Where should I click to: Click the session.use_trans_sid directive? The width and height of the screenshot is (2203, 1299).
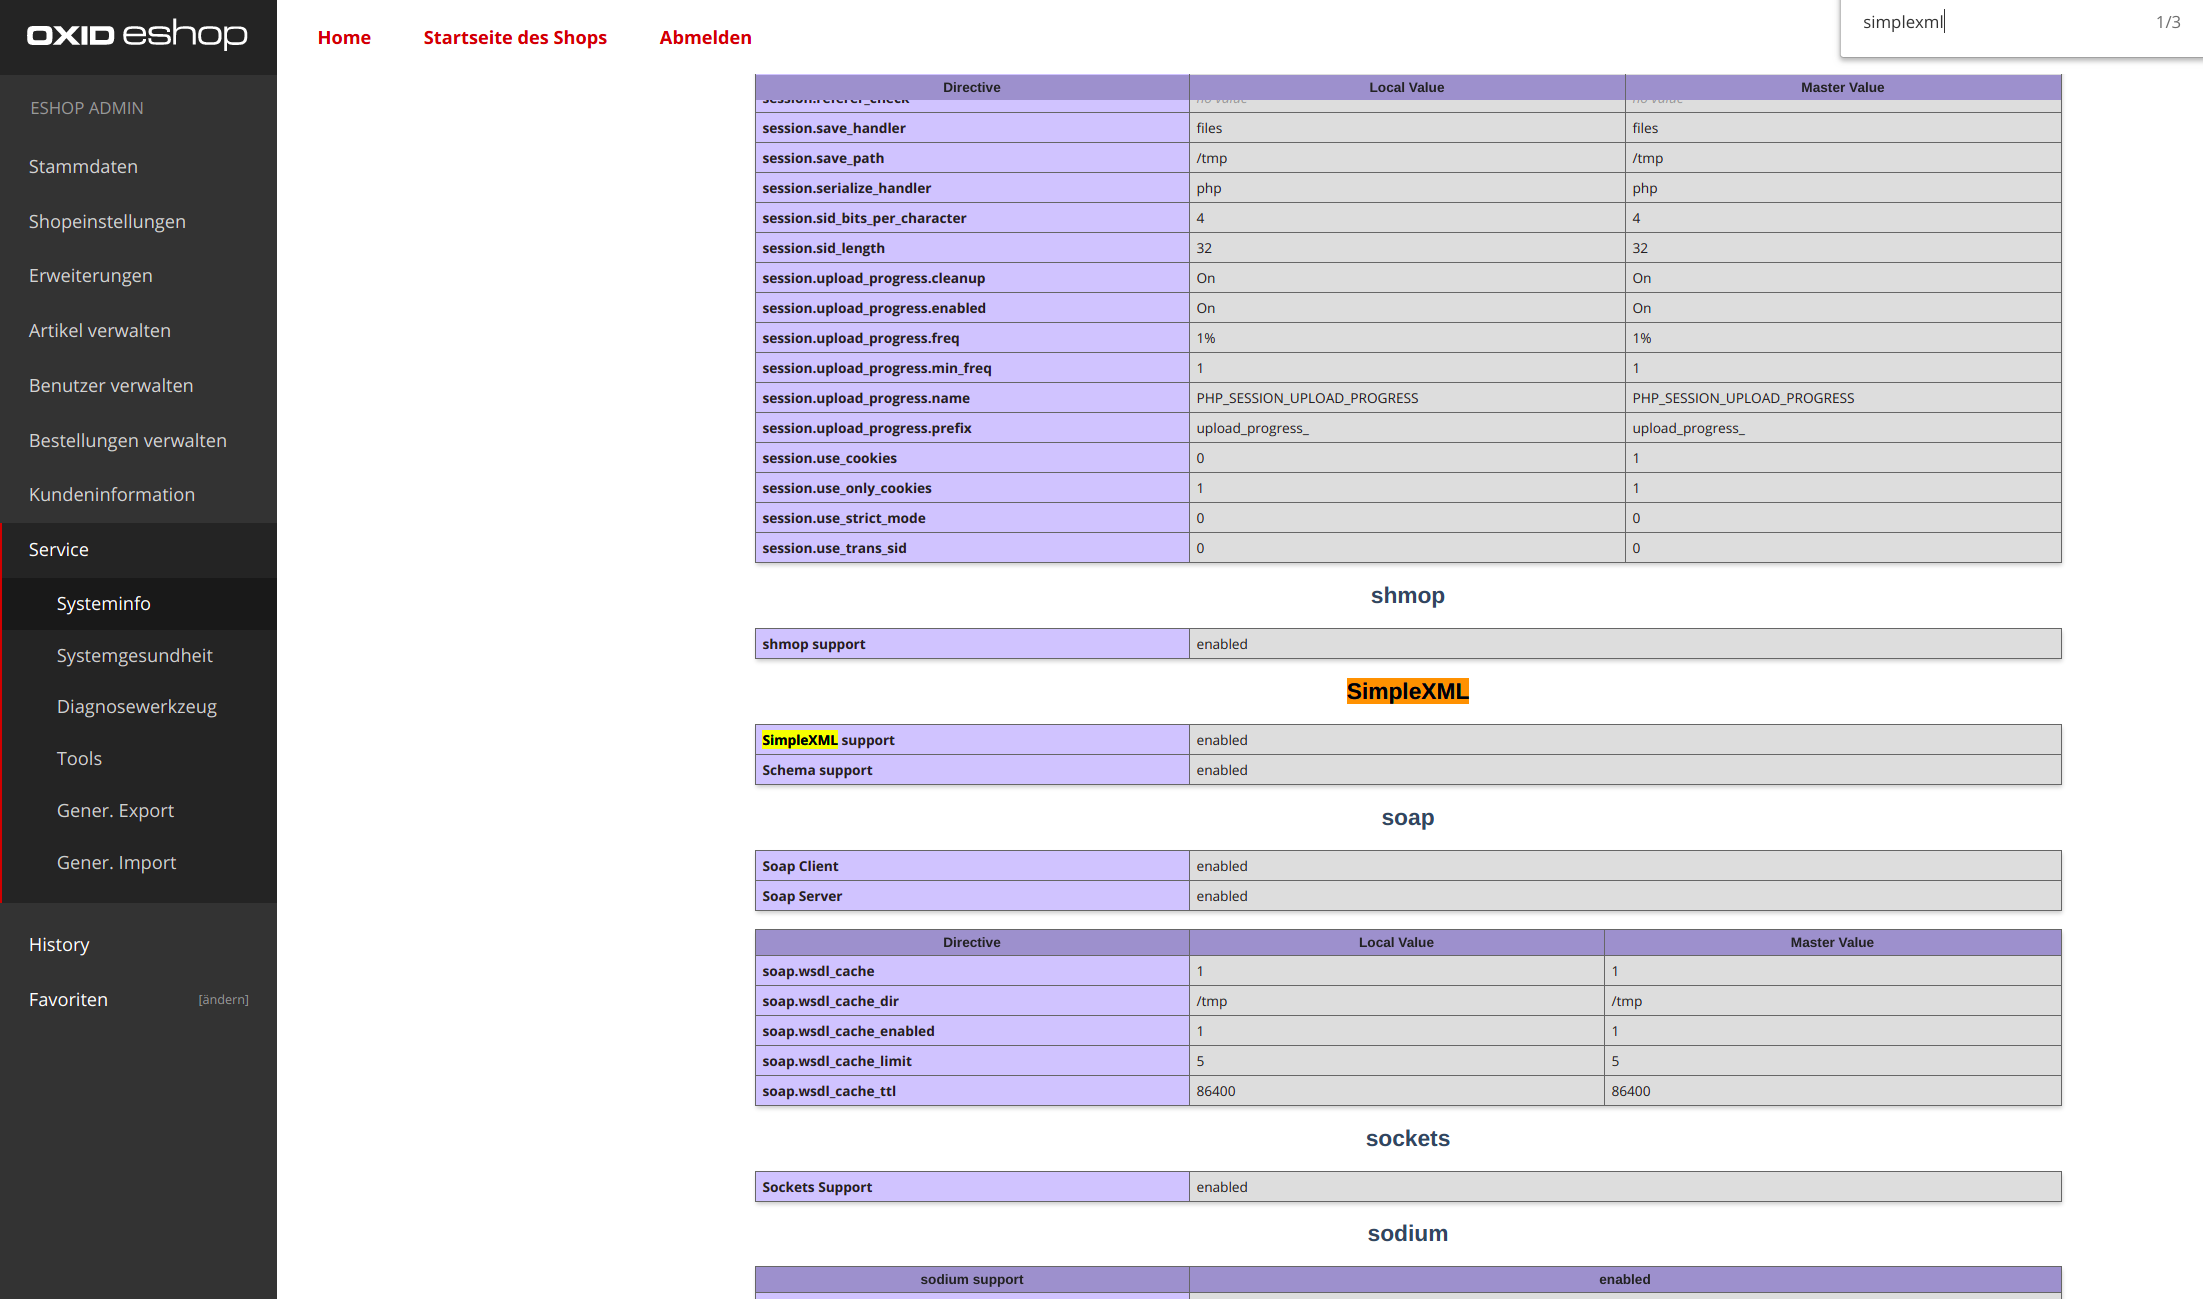[x=834, y=548]
